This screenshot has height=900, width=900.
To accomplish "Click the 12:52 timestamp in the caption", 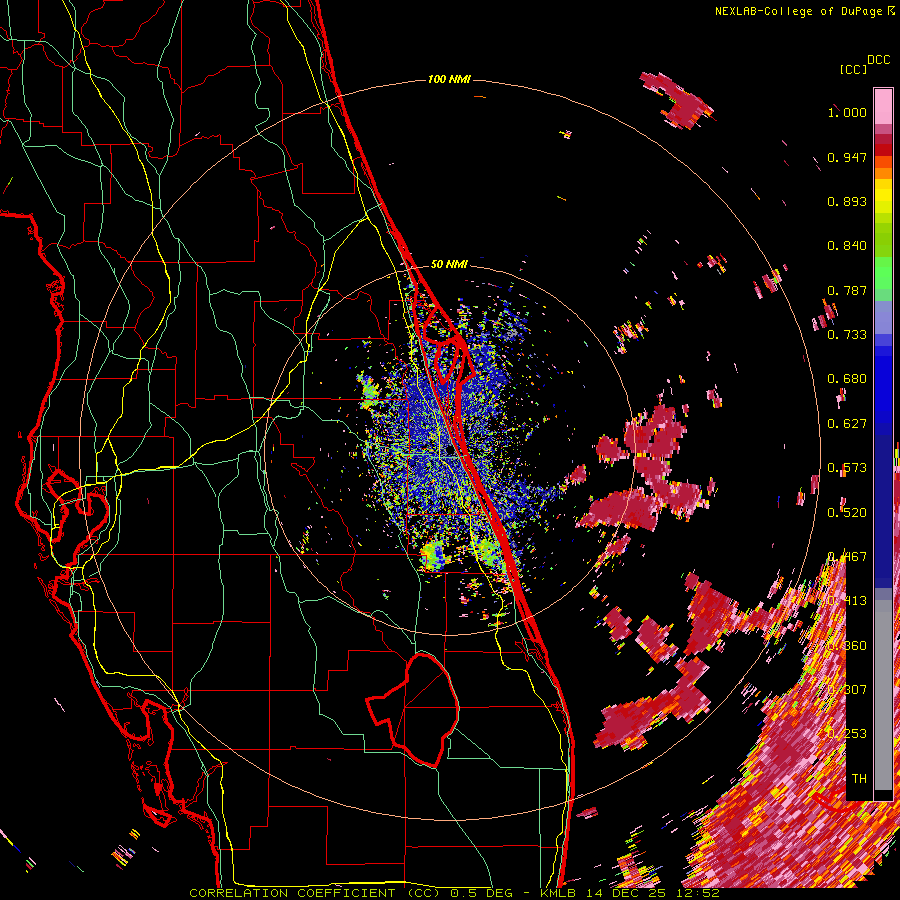I will coord(699,893).
